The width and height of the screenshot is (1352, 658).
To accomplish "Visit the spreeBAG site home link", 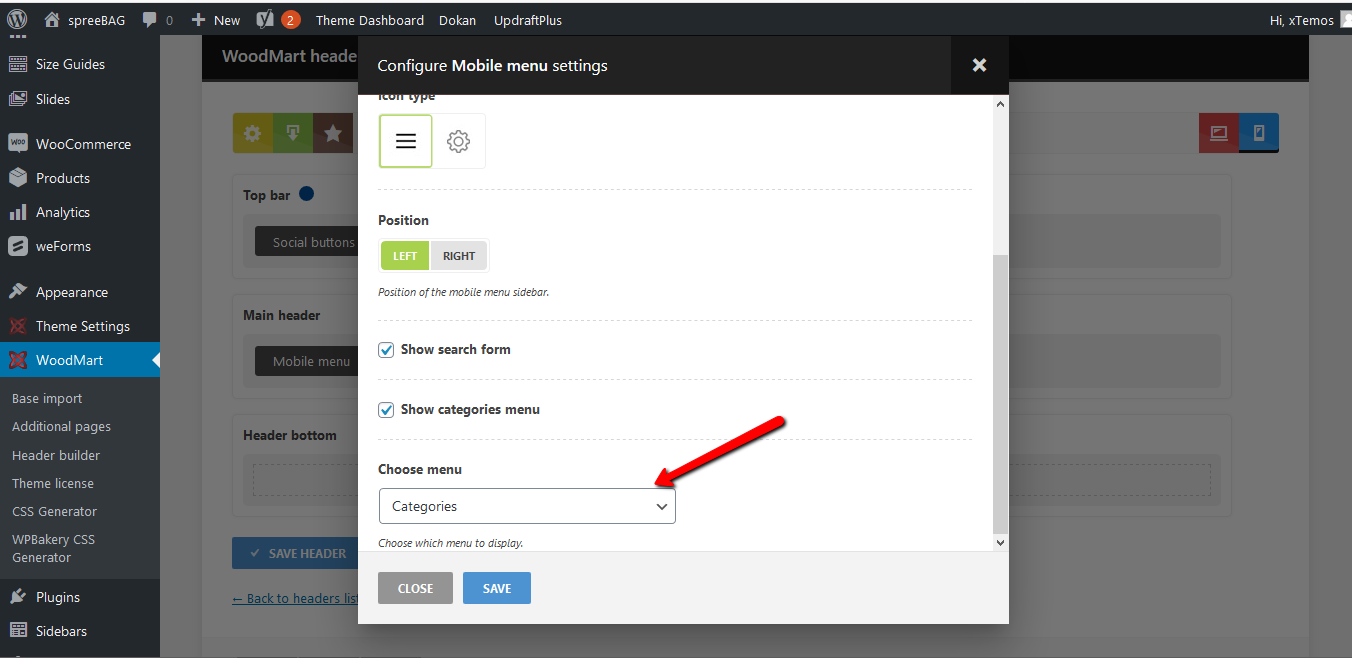I will point(85,19).
